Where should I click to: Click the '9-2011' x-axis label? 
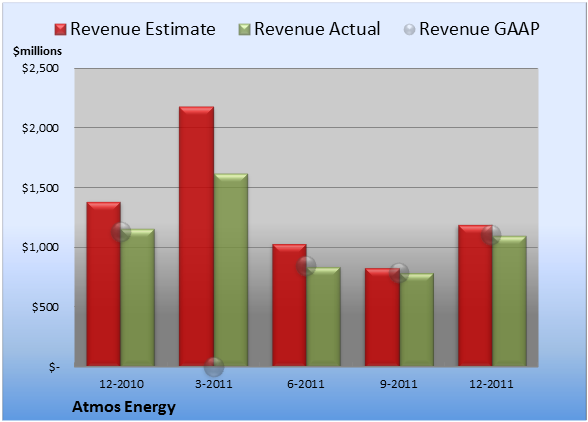point(399,384)
